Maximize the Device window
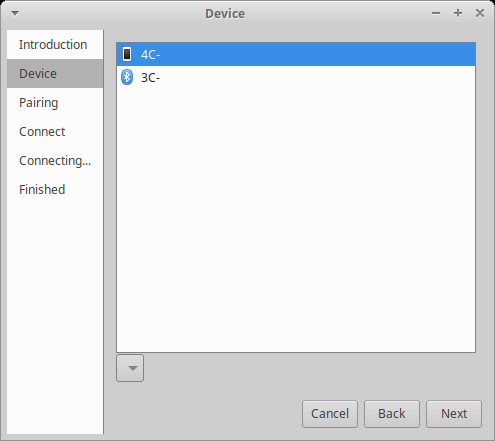 pyautogui.click(x=458, y=13)
